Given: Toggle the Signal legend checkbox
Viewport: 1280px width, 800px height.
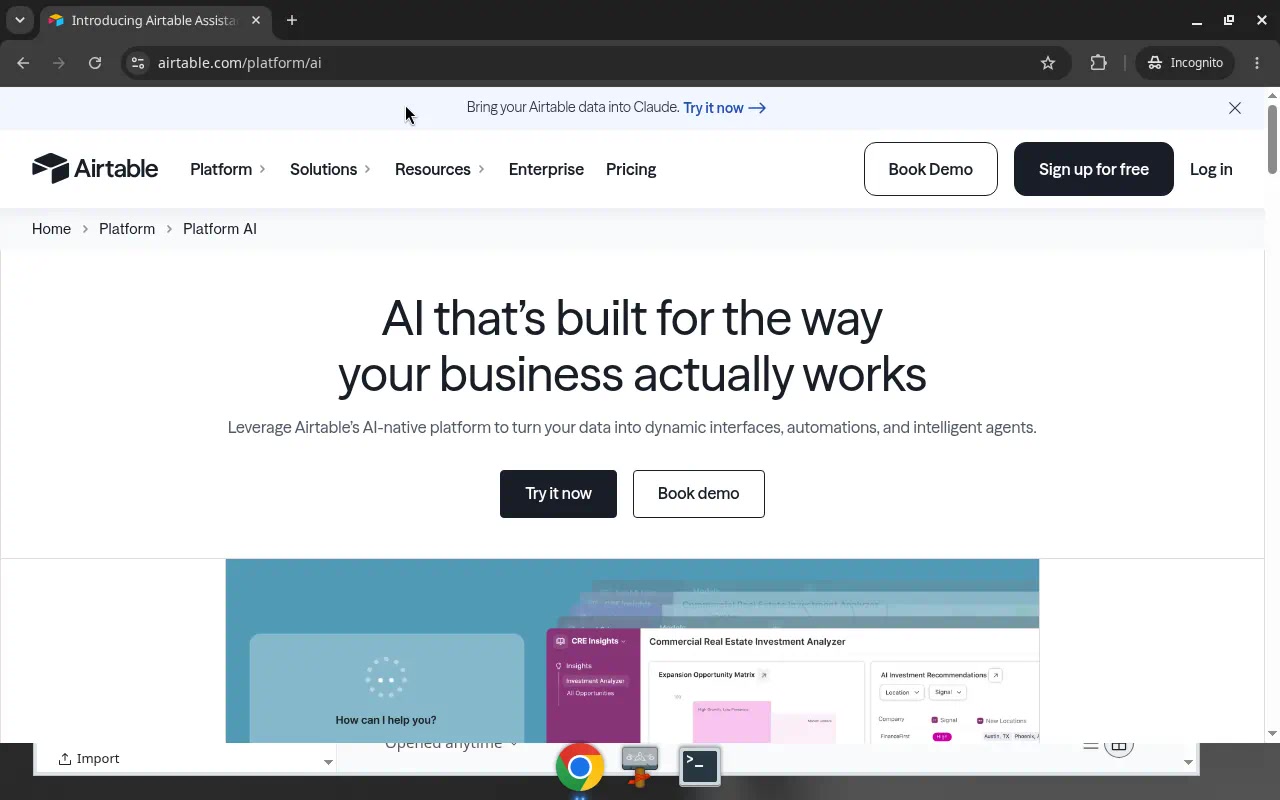Looking at the screenshot, I should 935,720.
